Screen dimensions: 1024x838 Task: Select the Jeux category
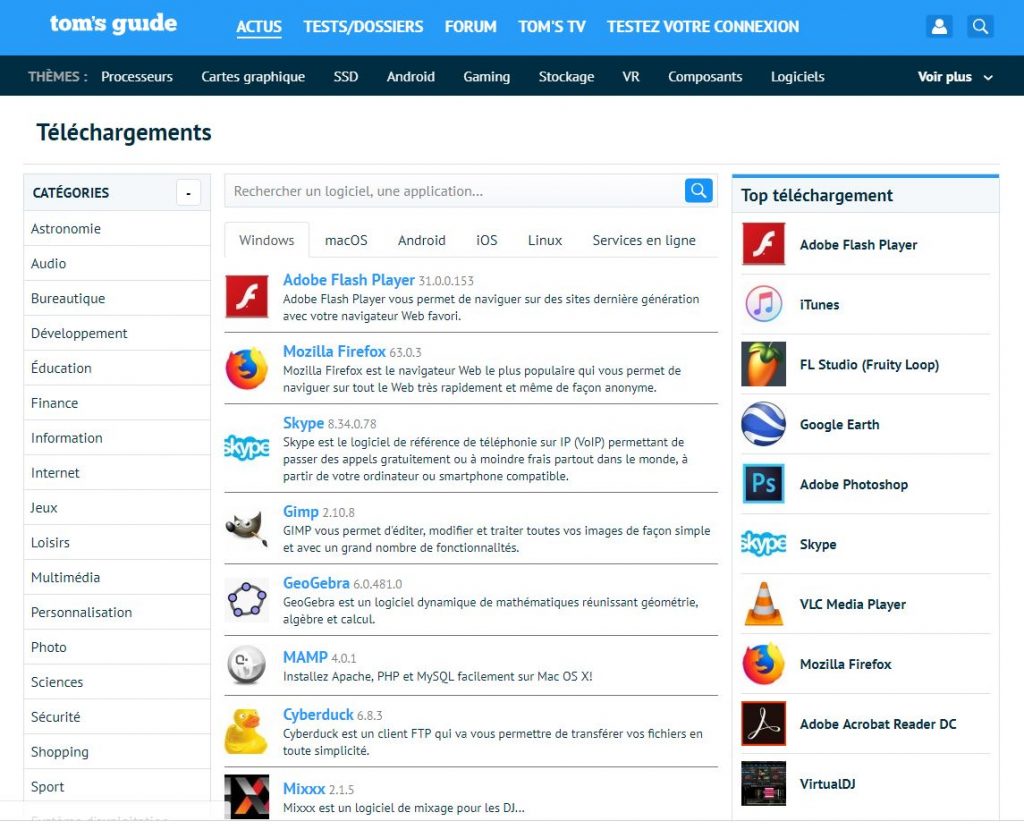[117, 508]
